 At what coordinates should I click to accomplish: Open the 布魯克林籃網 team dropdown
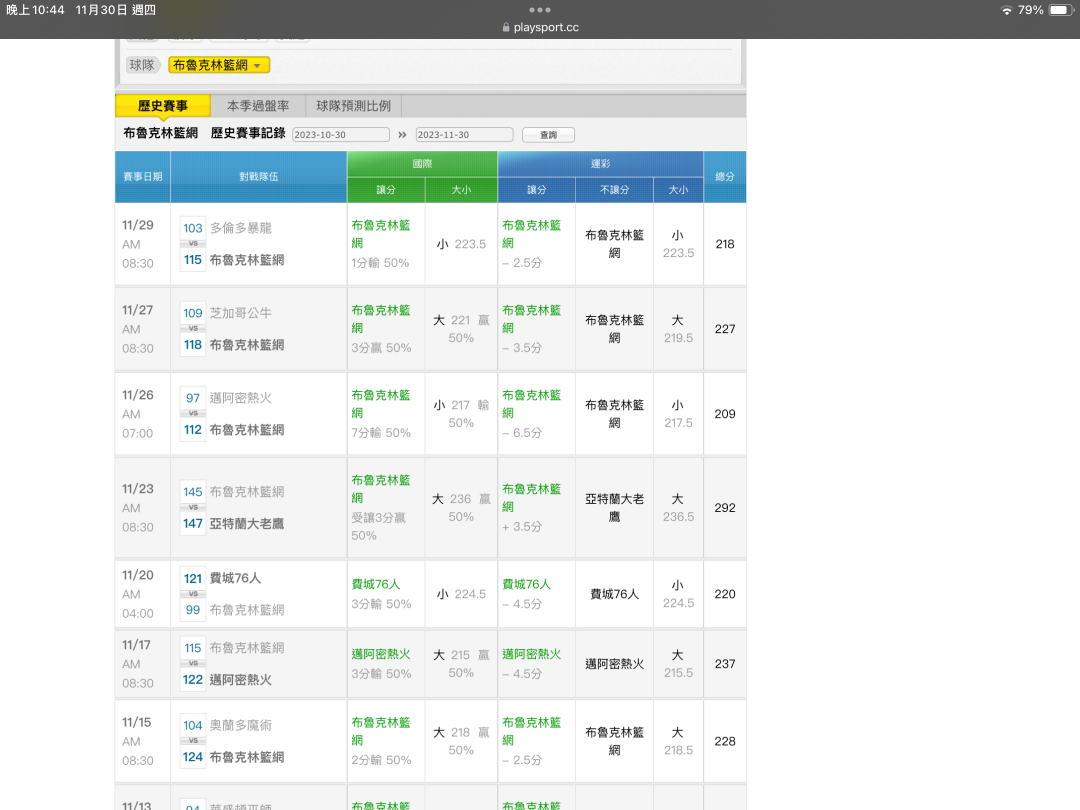218,65
